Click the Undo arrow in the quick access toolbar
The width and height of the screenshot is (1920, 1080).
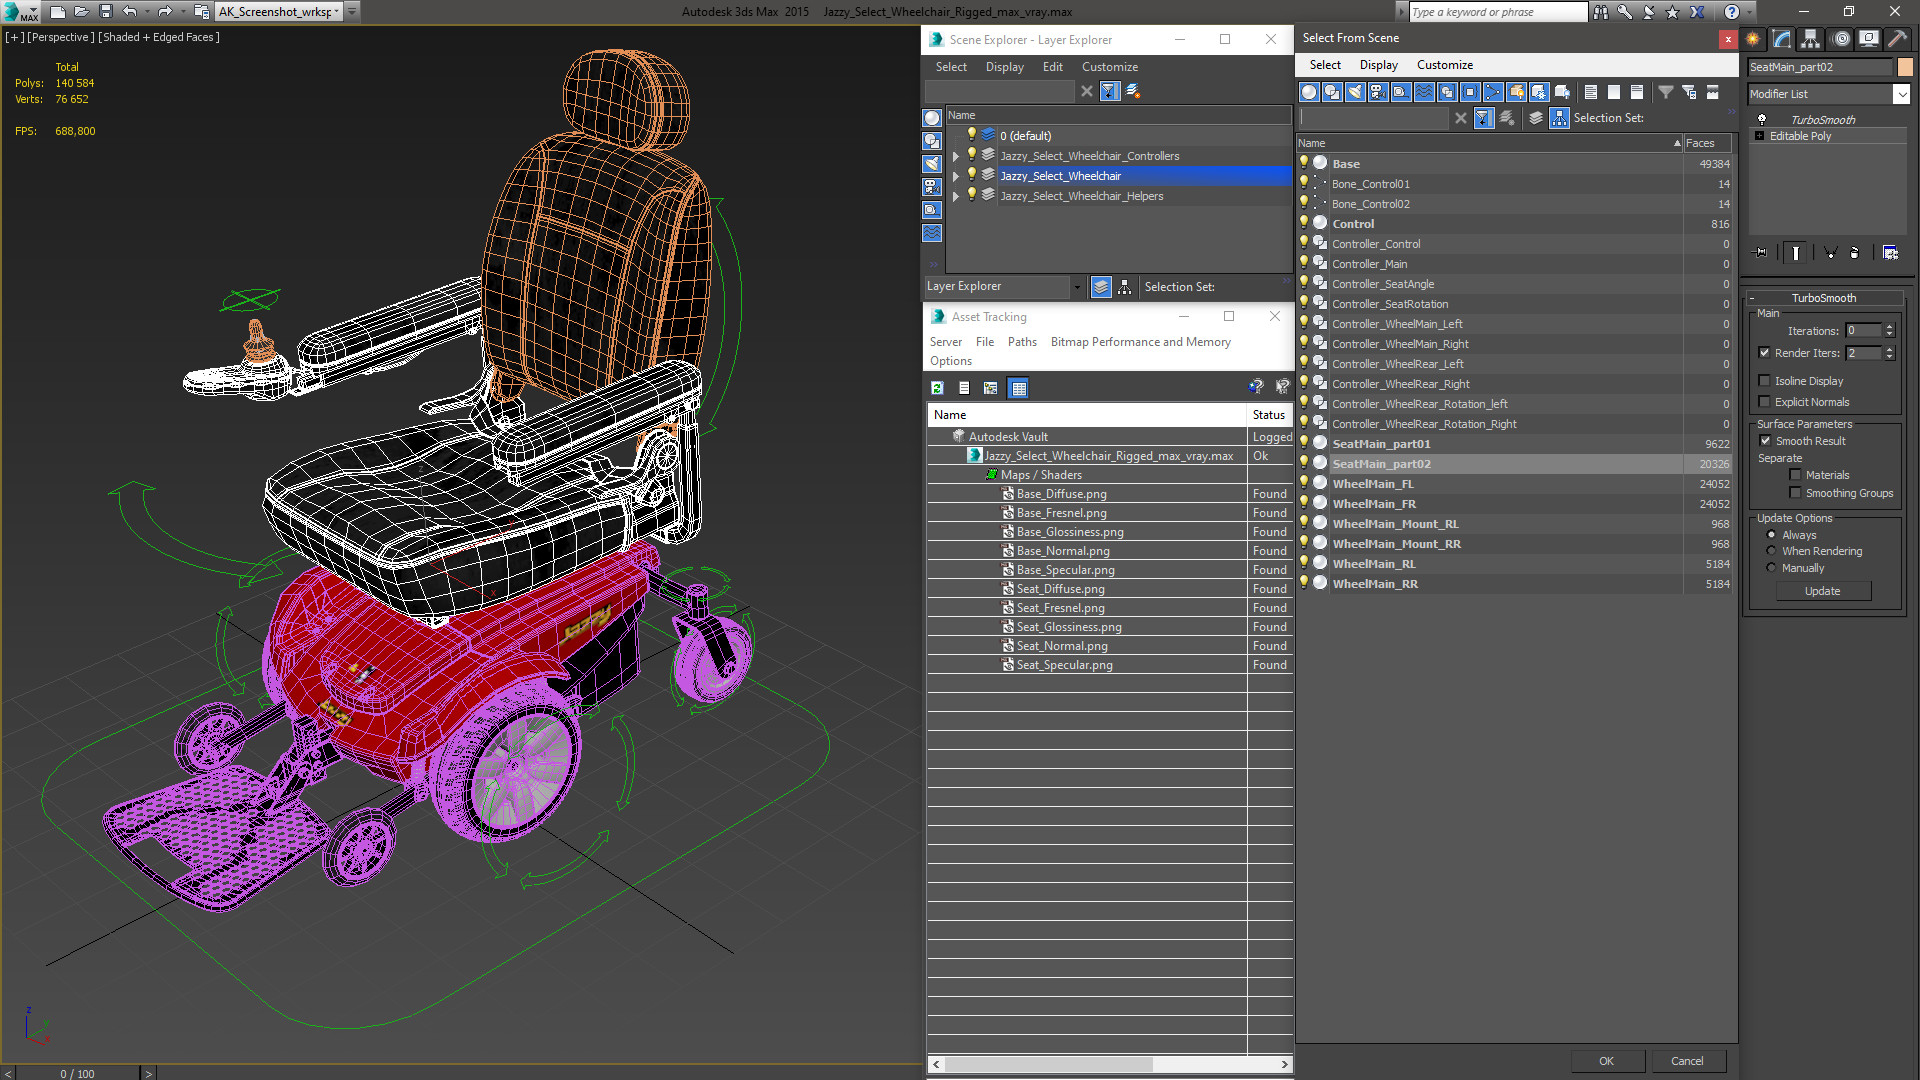130,12
